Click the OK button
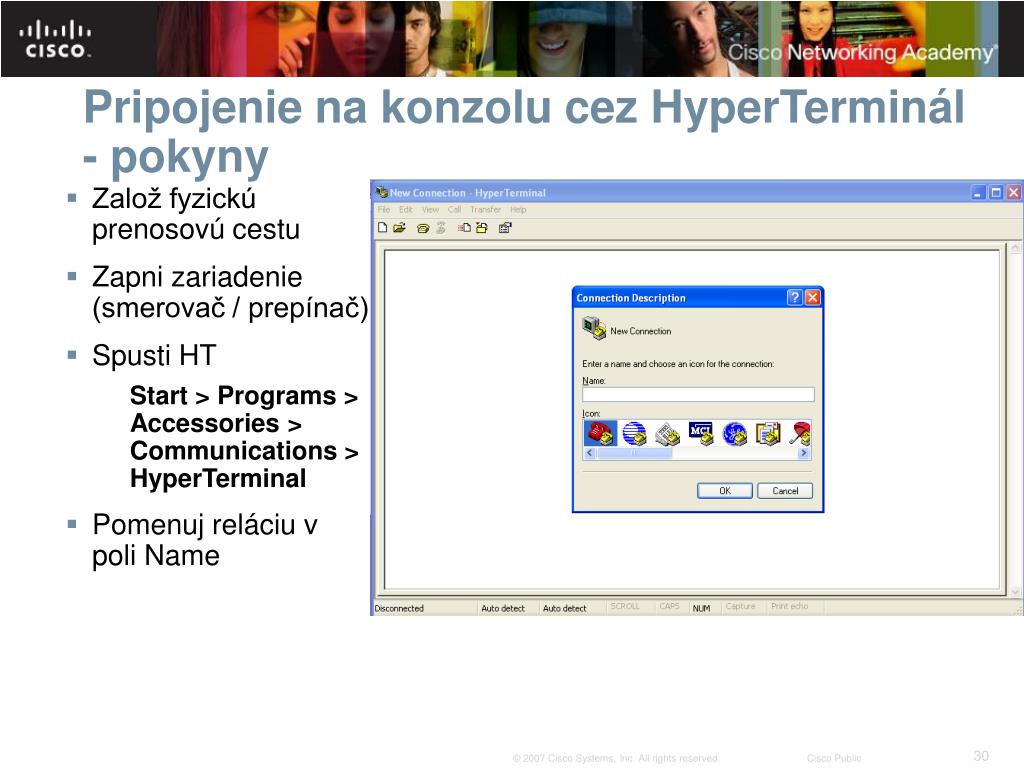The height and width of the screenshot is (768, 1024). pos(725,491)
